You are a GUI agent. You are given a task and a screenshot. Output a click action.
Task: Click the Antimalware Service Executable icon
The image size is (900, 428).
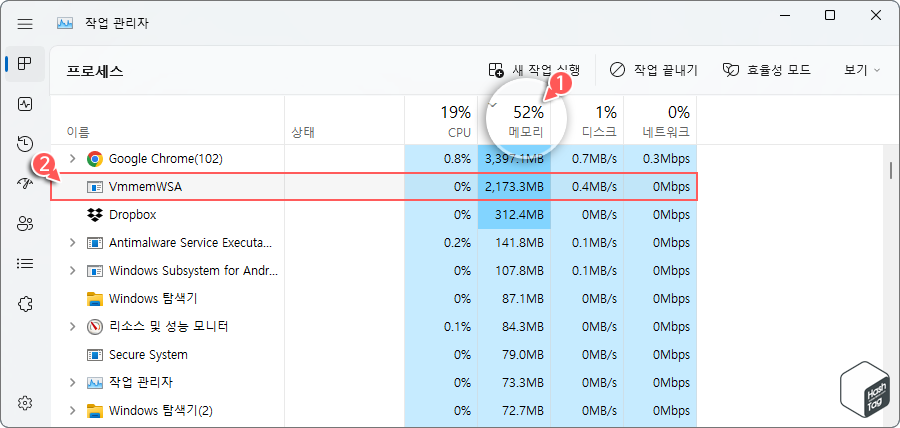click(x=95, y=243)
